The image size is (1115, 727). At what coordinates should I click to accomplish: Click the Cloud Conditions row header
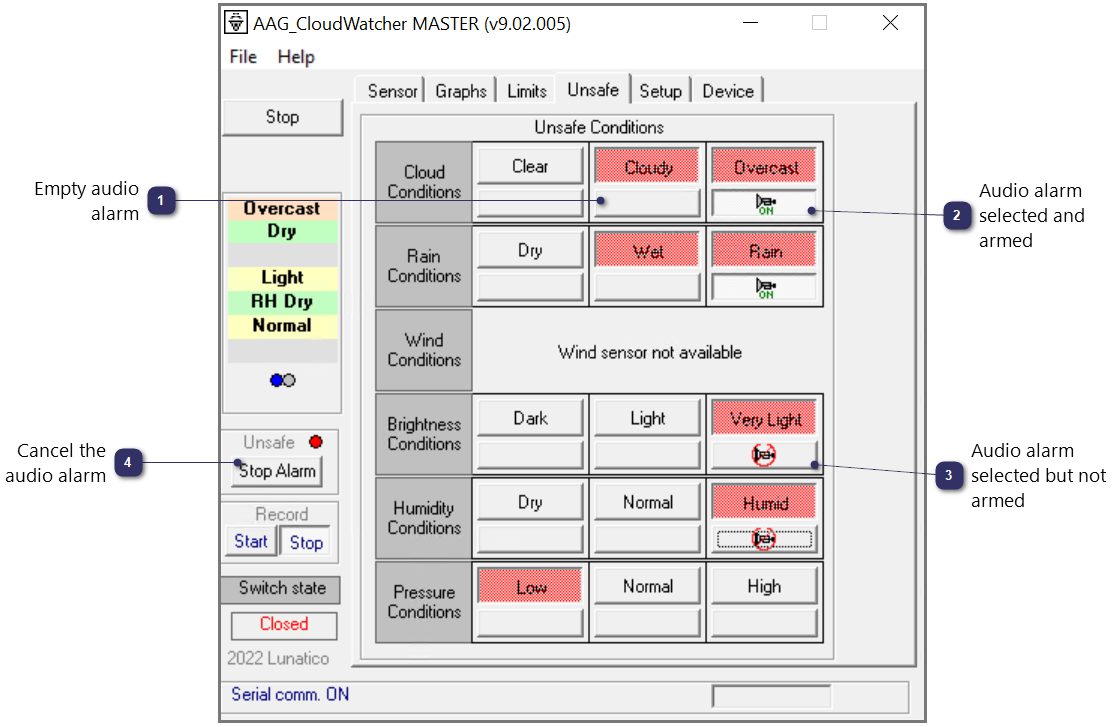[x=424, y=182]
